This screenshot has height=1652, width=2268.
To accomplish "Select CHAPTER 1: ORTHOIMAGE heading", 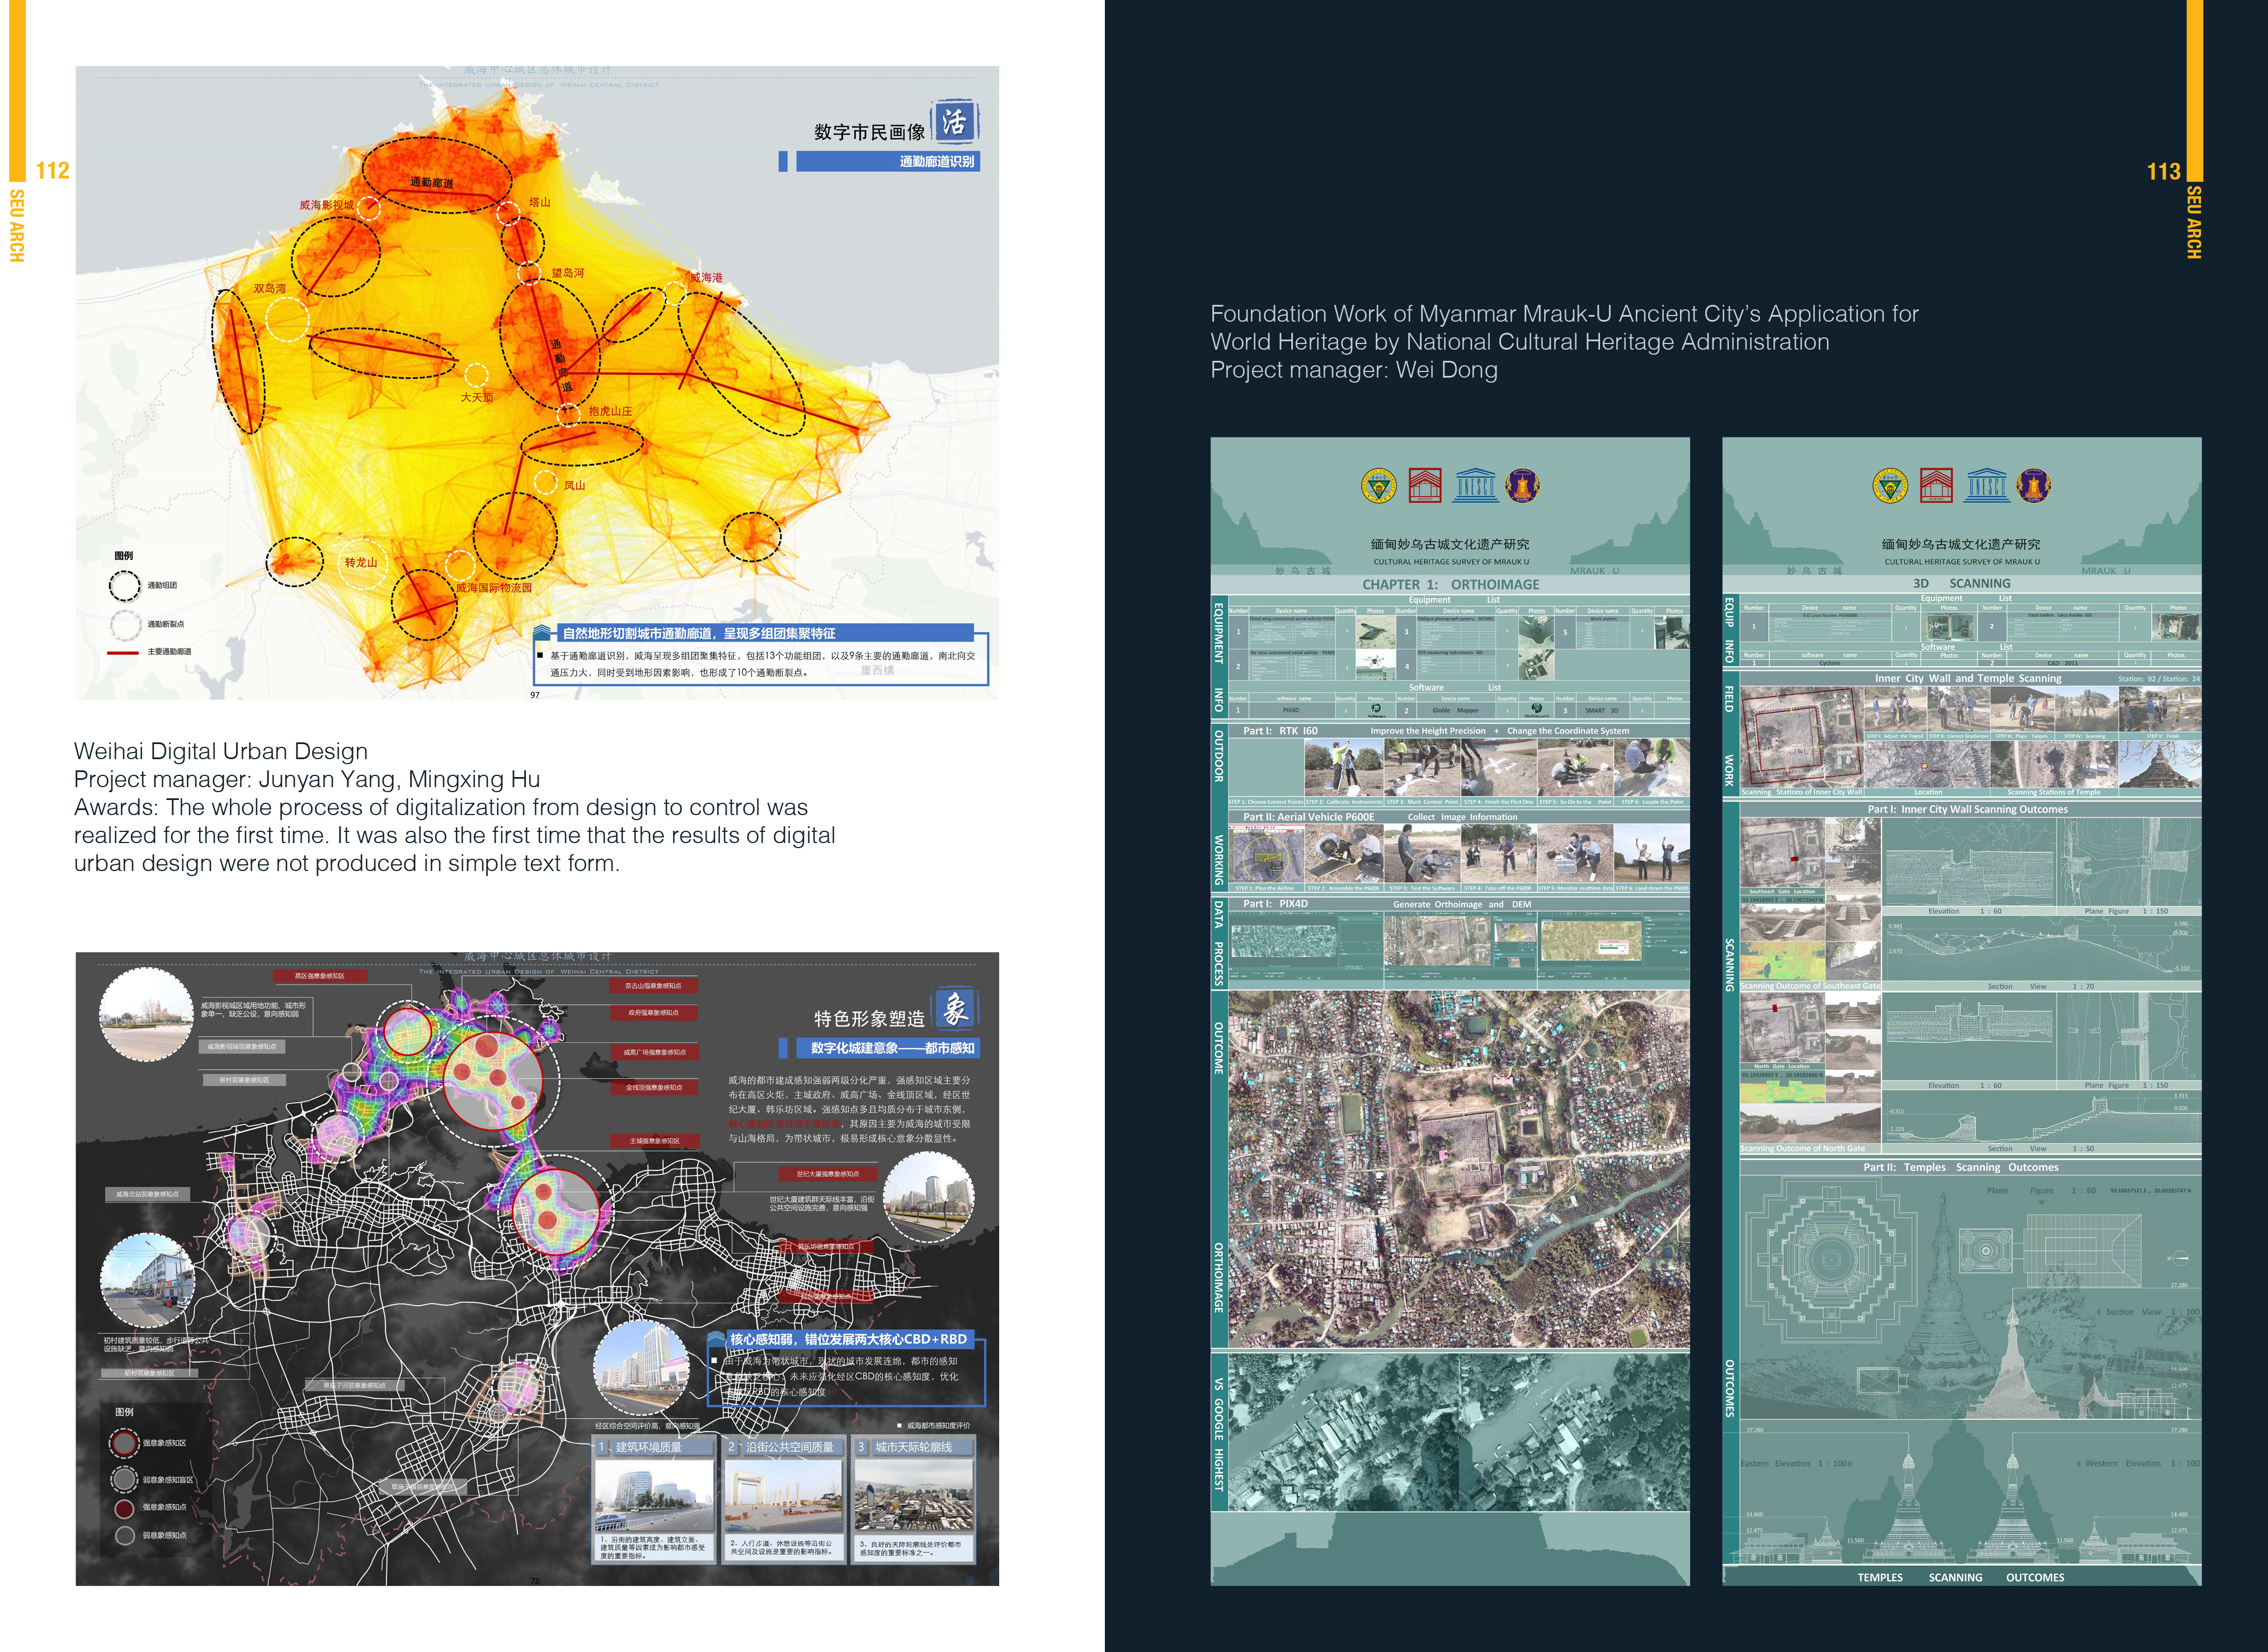I will pos(1450,584).
